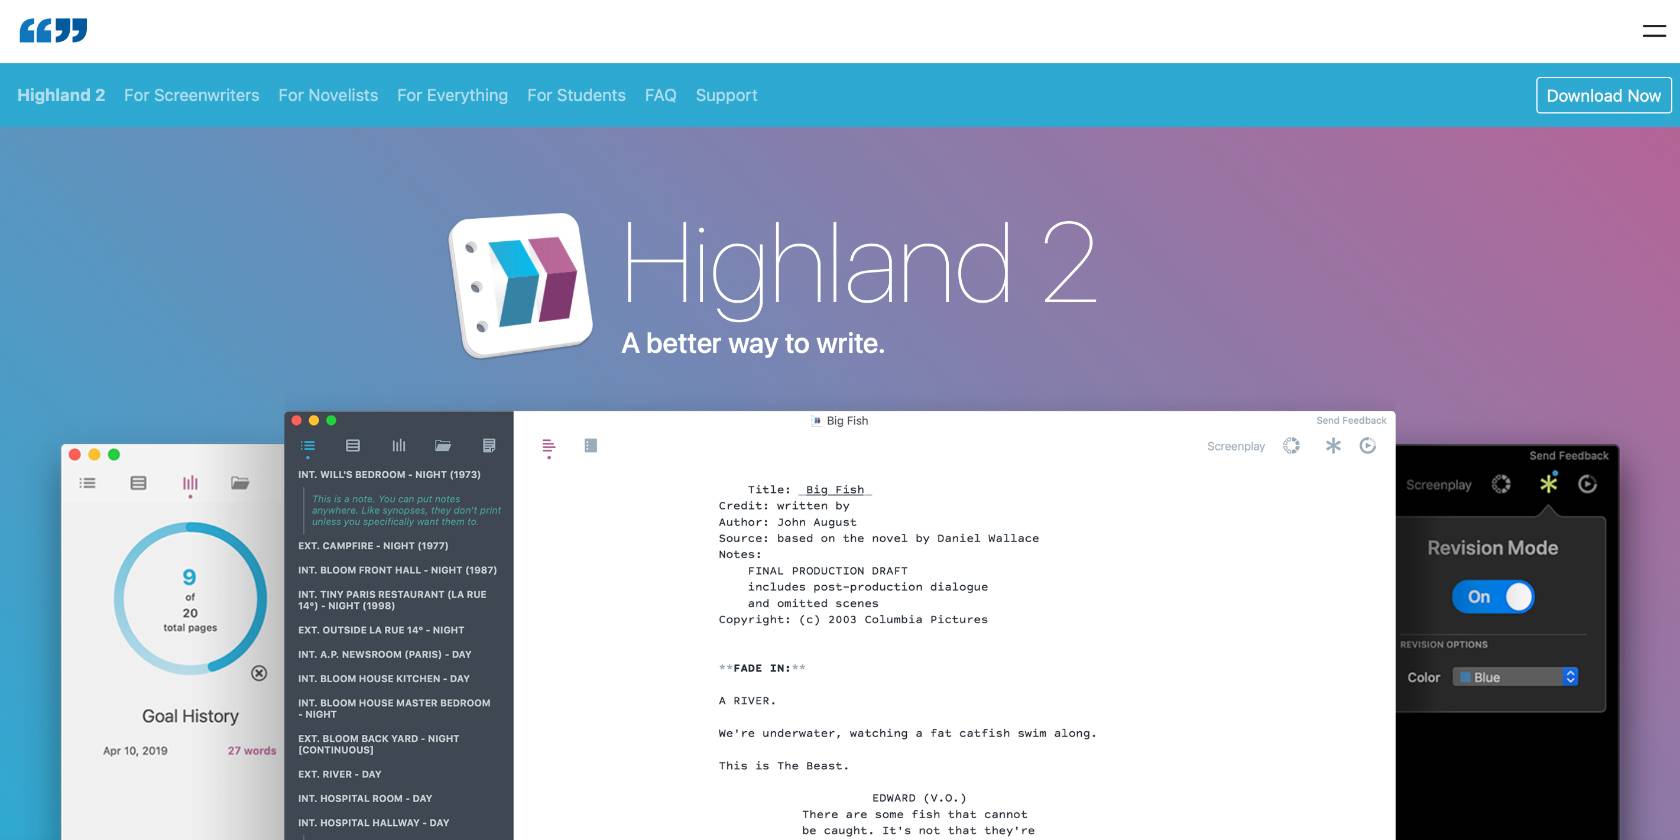Click the purple stats bars icon in the Goal History window

(190, 483)
